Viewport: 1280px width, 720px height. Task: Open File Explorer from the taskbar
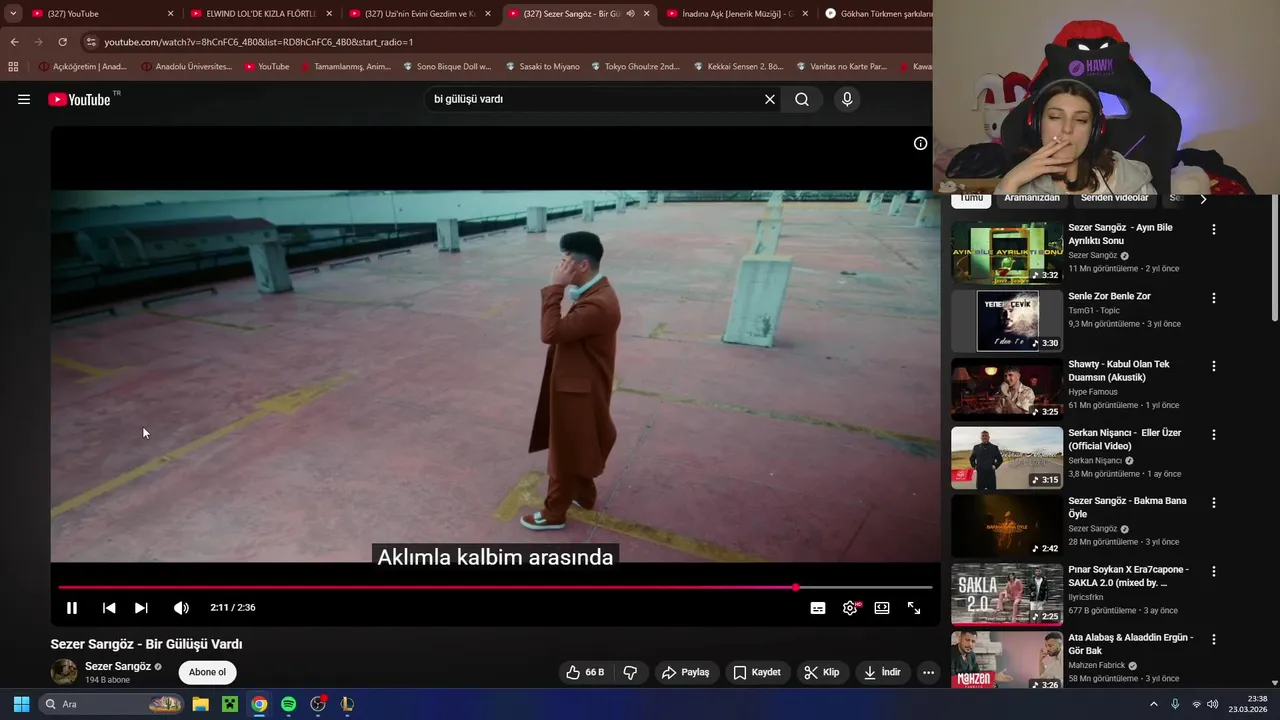point(200,704)
